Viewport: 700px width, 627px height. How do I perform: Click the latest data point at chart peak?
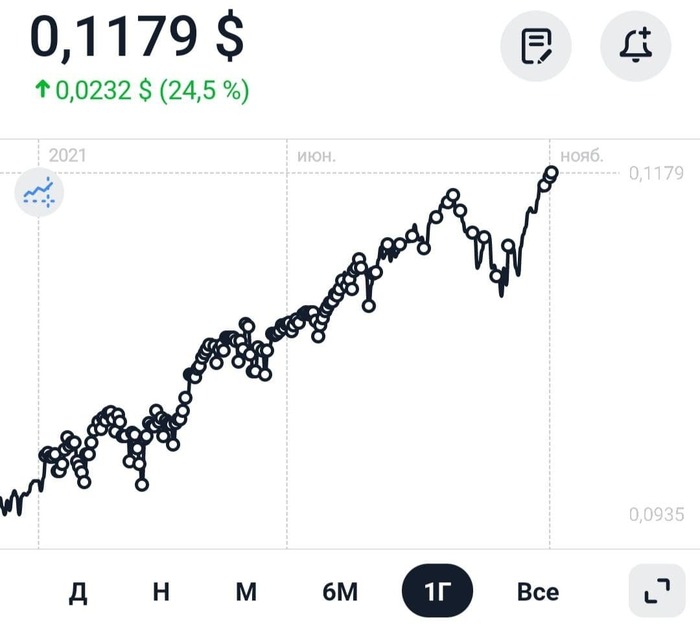(x=551, y=173)
